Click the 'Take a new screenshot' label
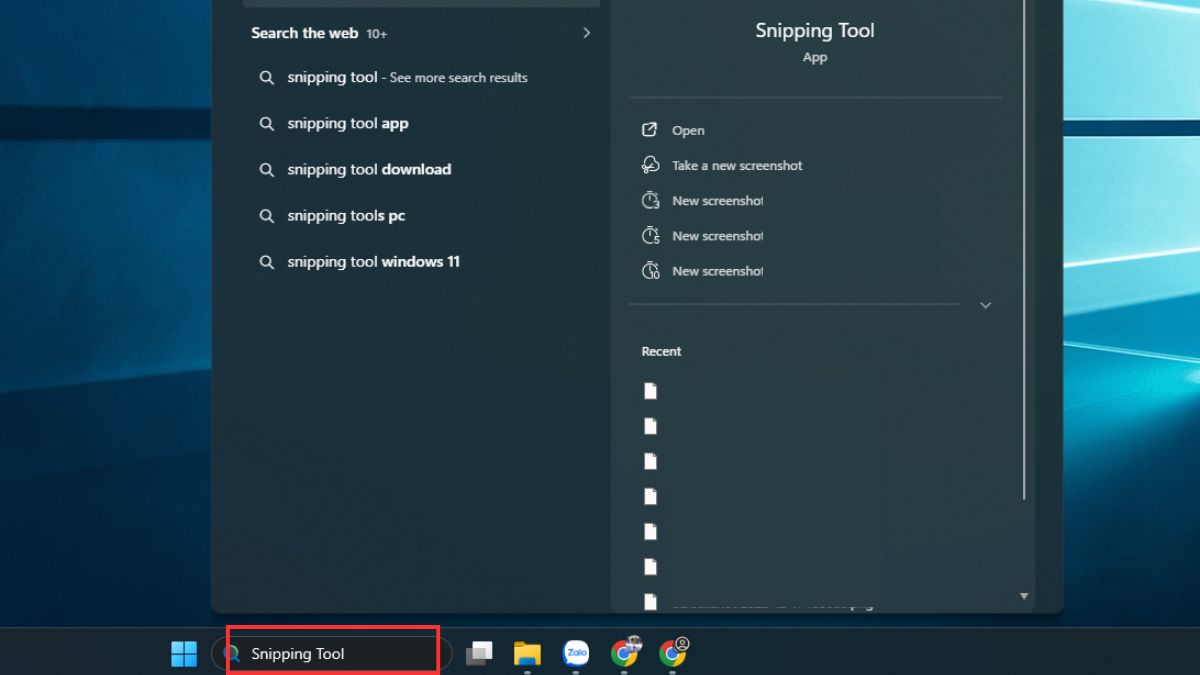Screen dimensions: 1200x675 (x=737, y=165)
